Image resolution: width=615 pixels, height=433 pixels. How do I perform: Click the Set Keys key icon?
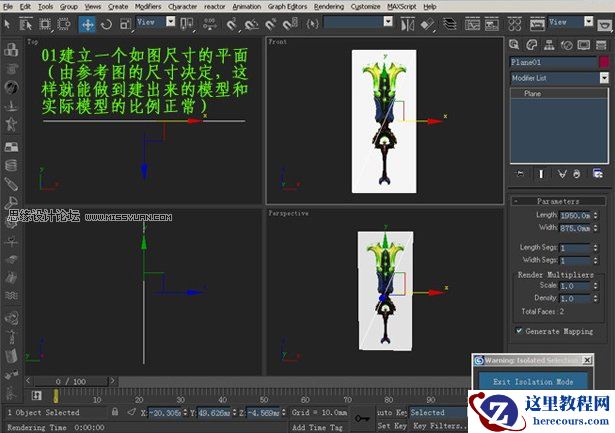[x=362, y=418]
